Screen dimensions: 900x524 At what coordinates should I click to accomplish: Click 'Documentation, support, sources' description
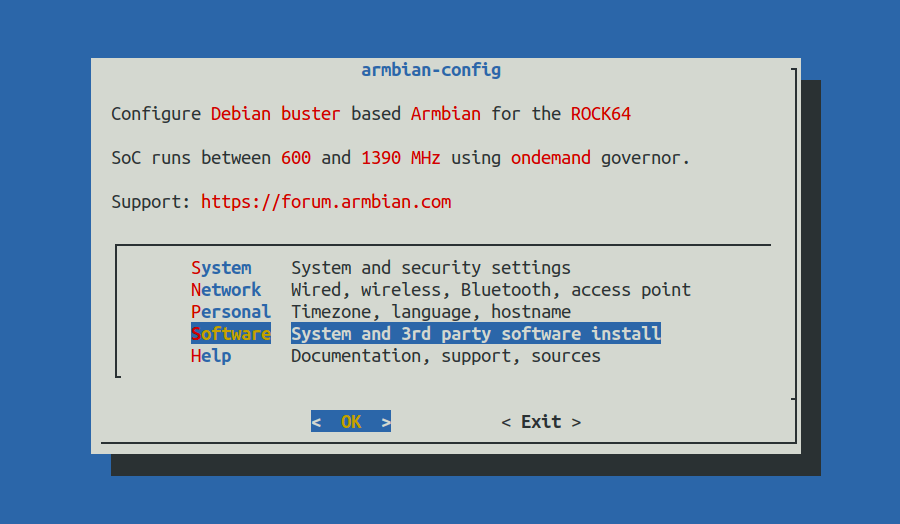tap(446, 356)
